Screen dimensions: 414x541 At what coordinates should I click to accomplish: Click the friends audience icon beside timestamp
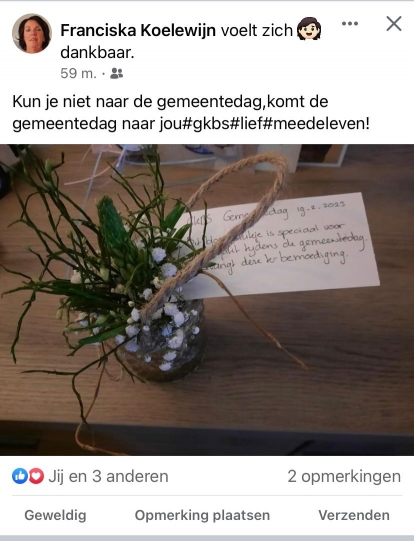(116, 73)
